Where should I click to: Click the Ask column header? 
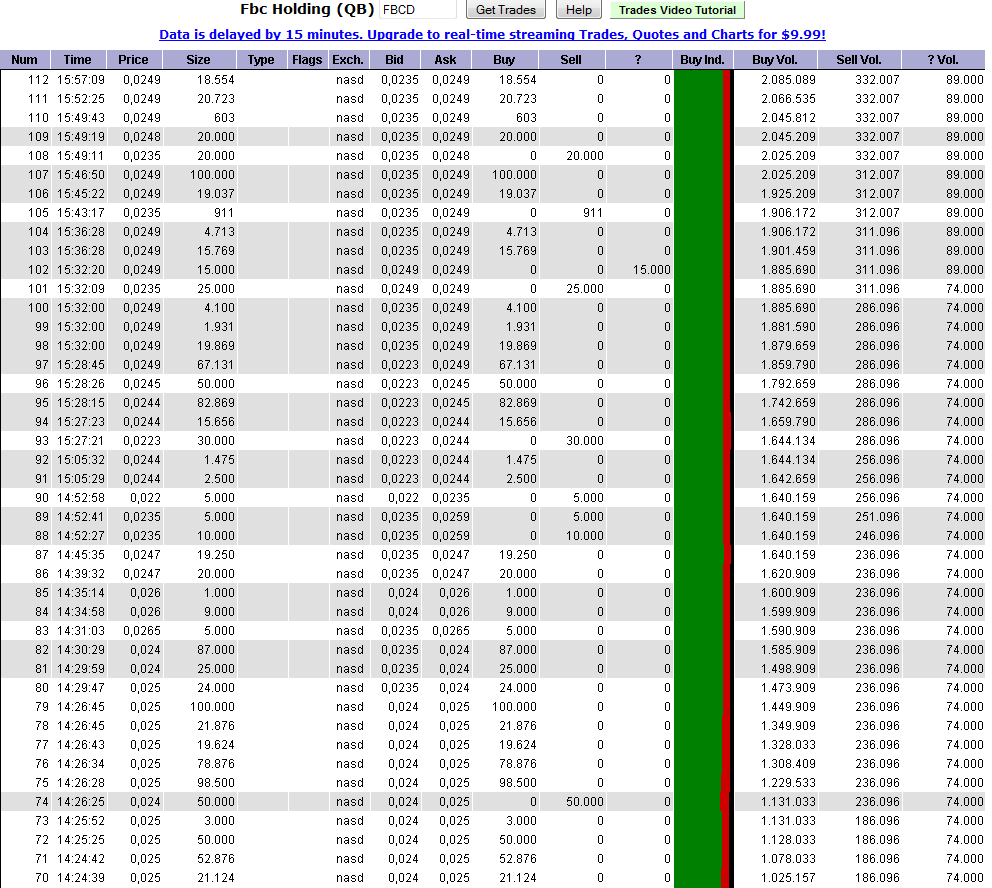point(445,59)
